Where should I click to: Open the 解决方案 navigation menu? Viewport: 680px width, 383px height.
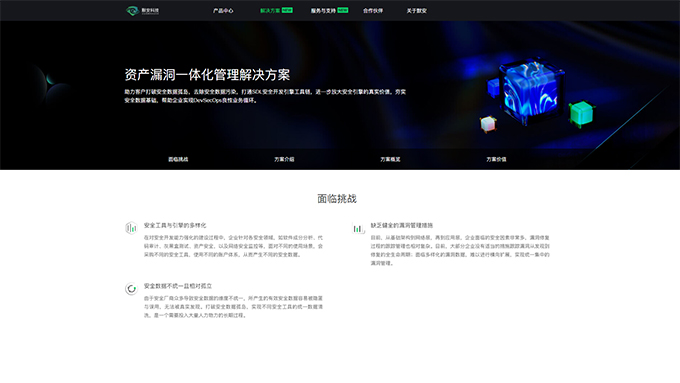270,11
